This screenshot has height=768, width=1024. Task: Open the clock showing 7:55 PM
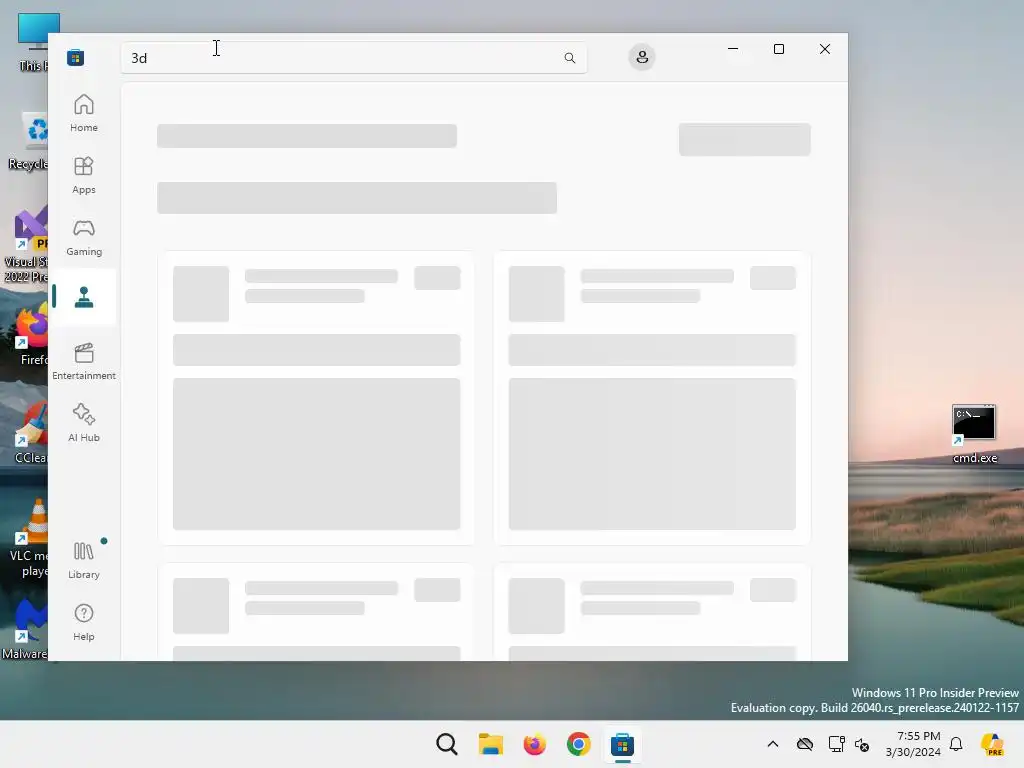click(x=913, y=744)
